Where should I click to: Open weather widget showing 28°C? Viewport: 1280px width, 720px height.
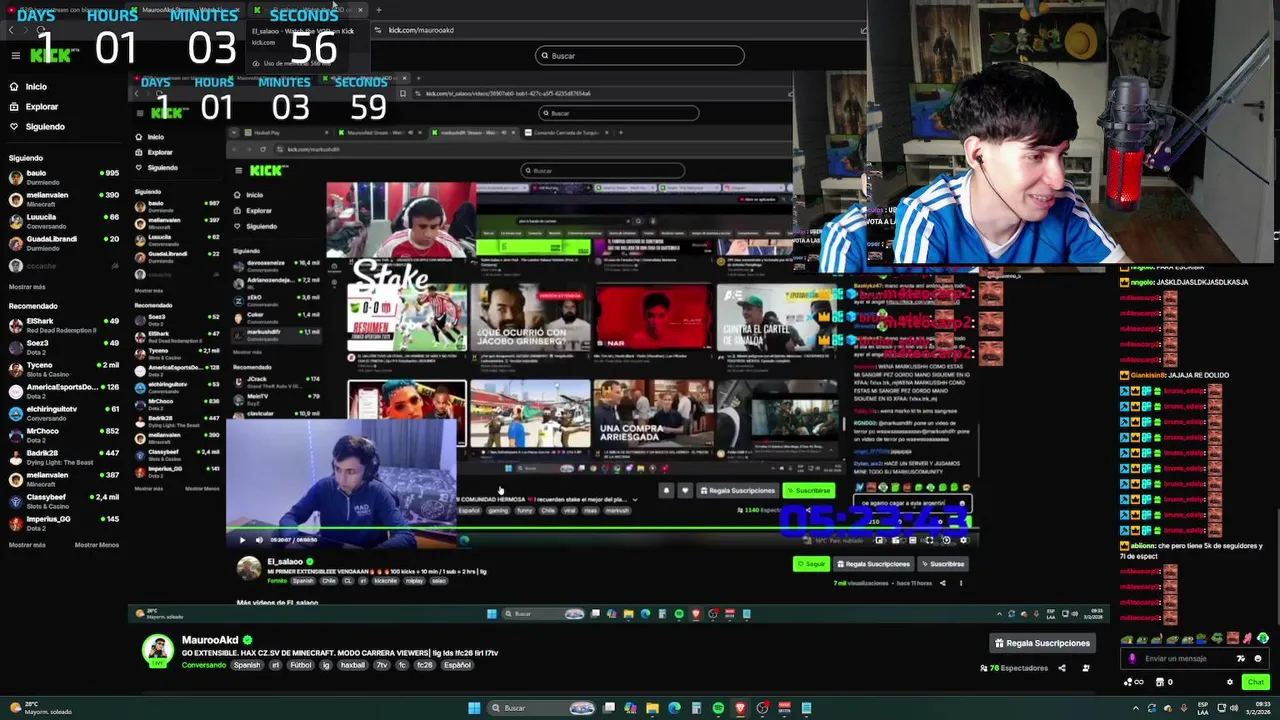click(x=40, y=708)
